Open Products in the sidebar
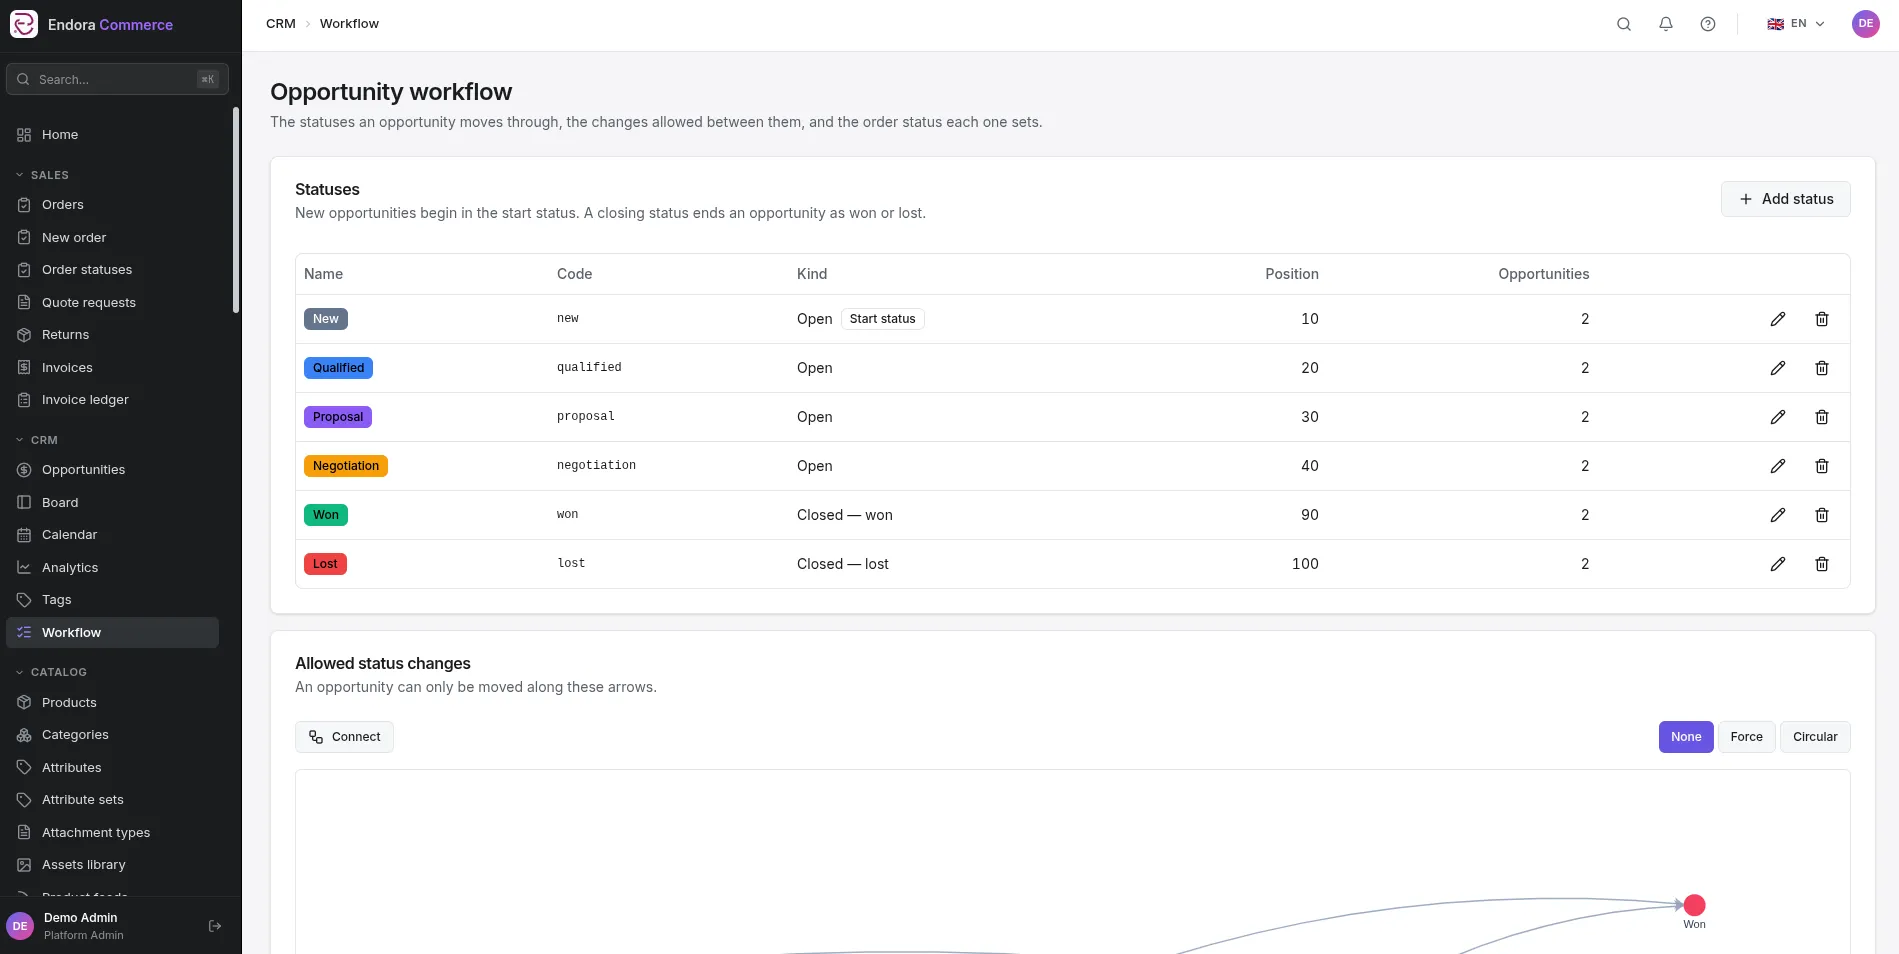This screenshot has height=954, width=1899. click(x=112, y=703)
